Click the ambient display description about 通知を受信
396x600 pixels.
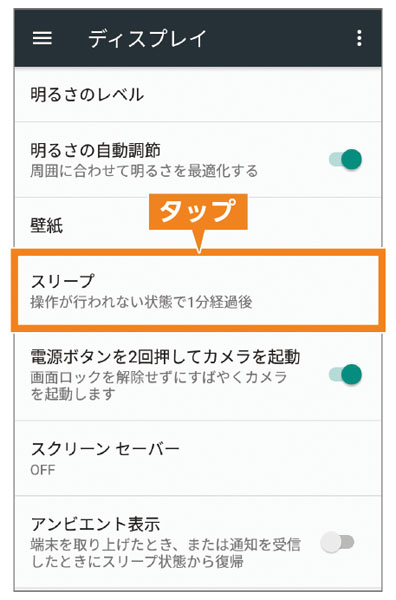[165, 553]
